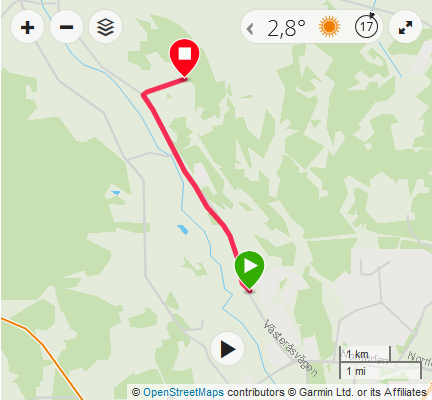Click the 2,8° temperature reading

coord(286,28)
